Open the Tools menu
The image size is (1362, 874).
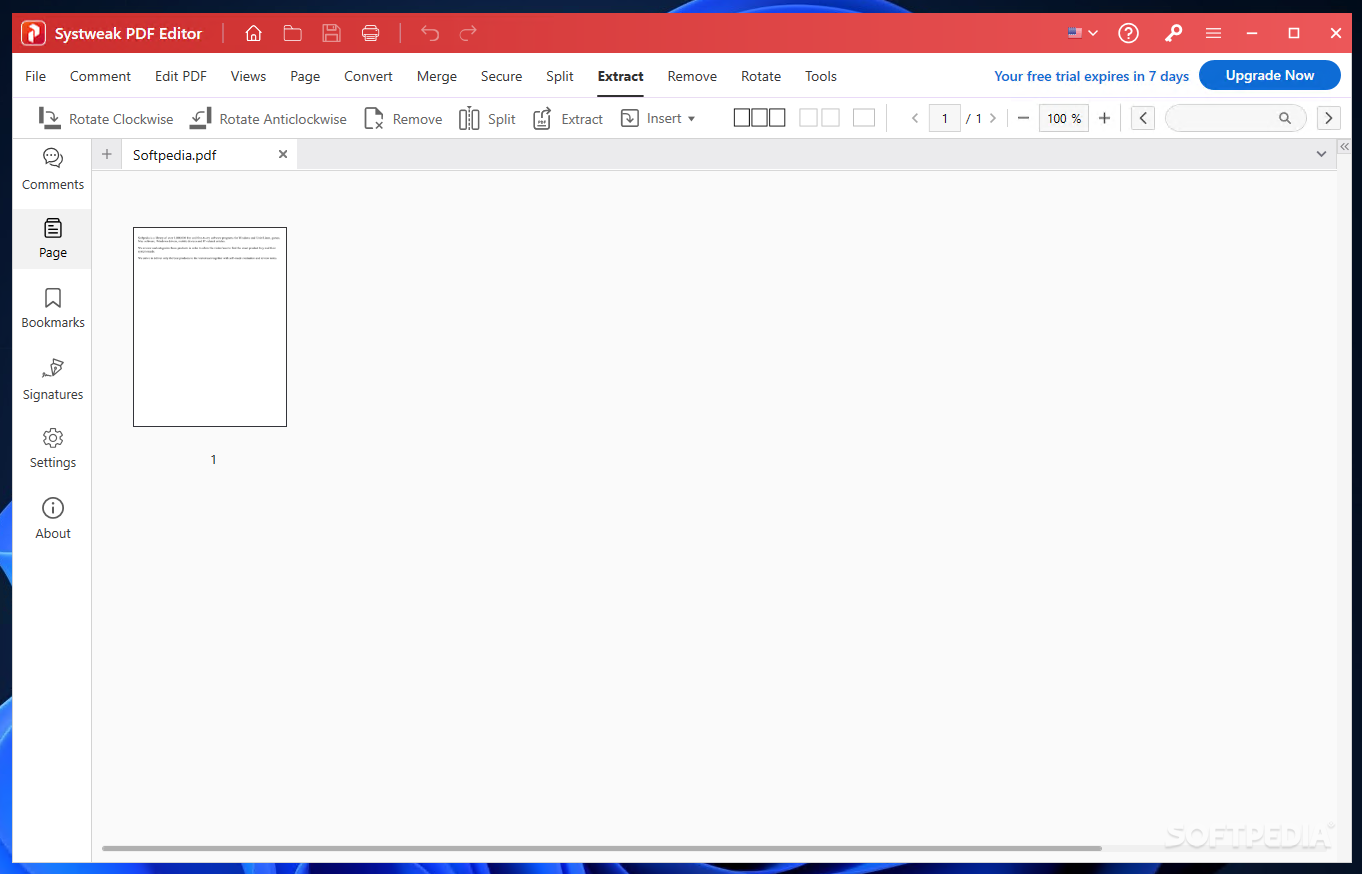pos(821,76)
